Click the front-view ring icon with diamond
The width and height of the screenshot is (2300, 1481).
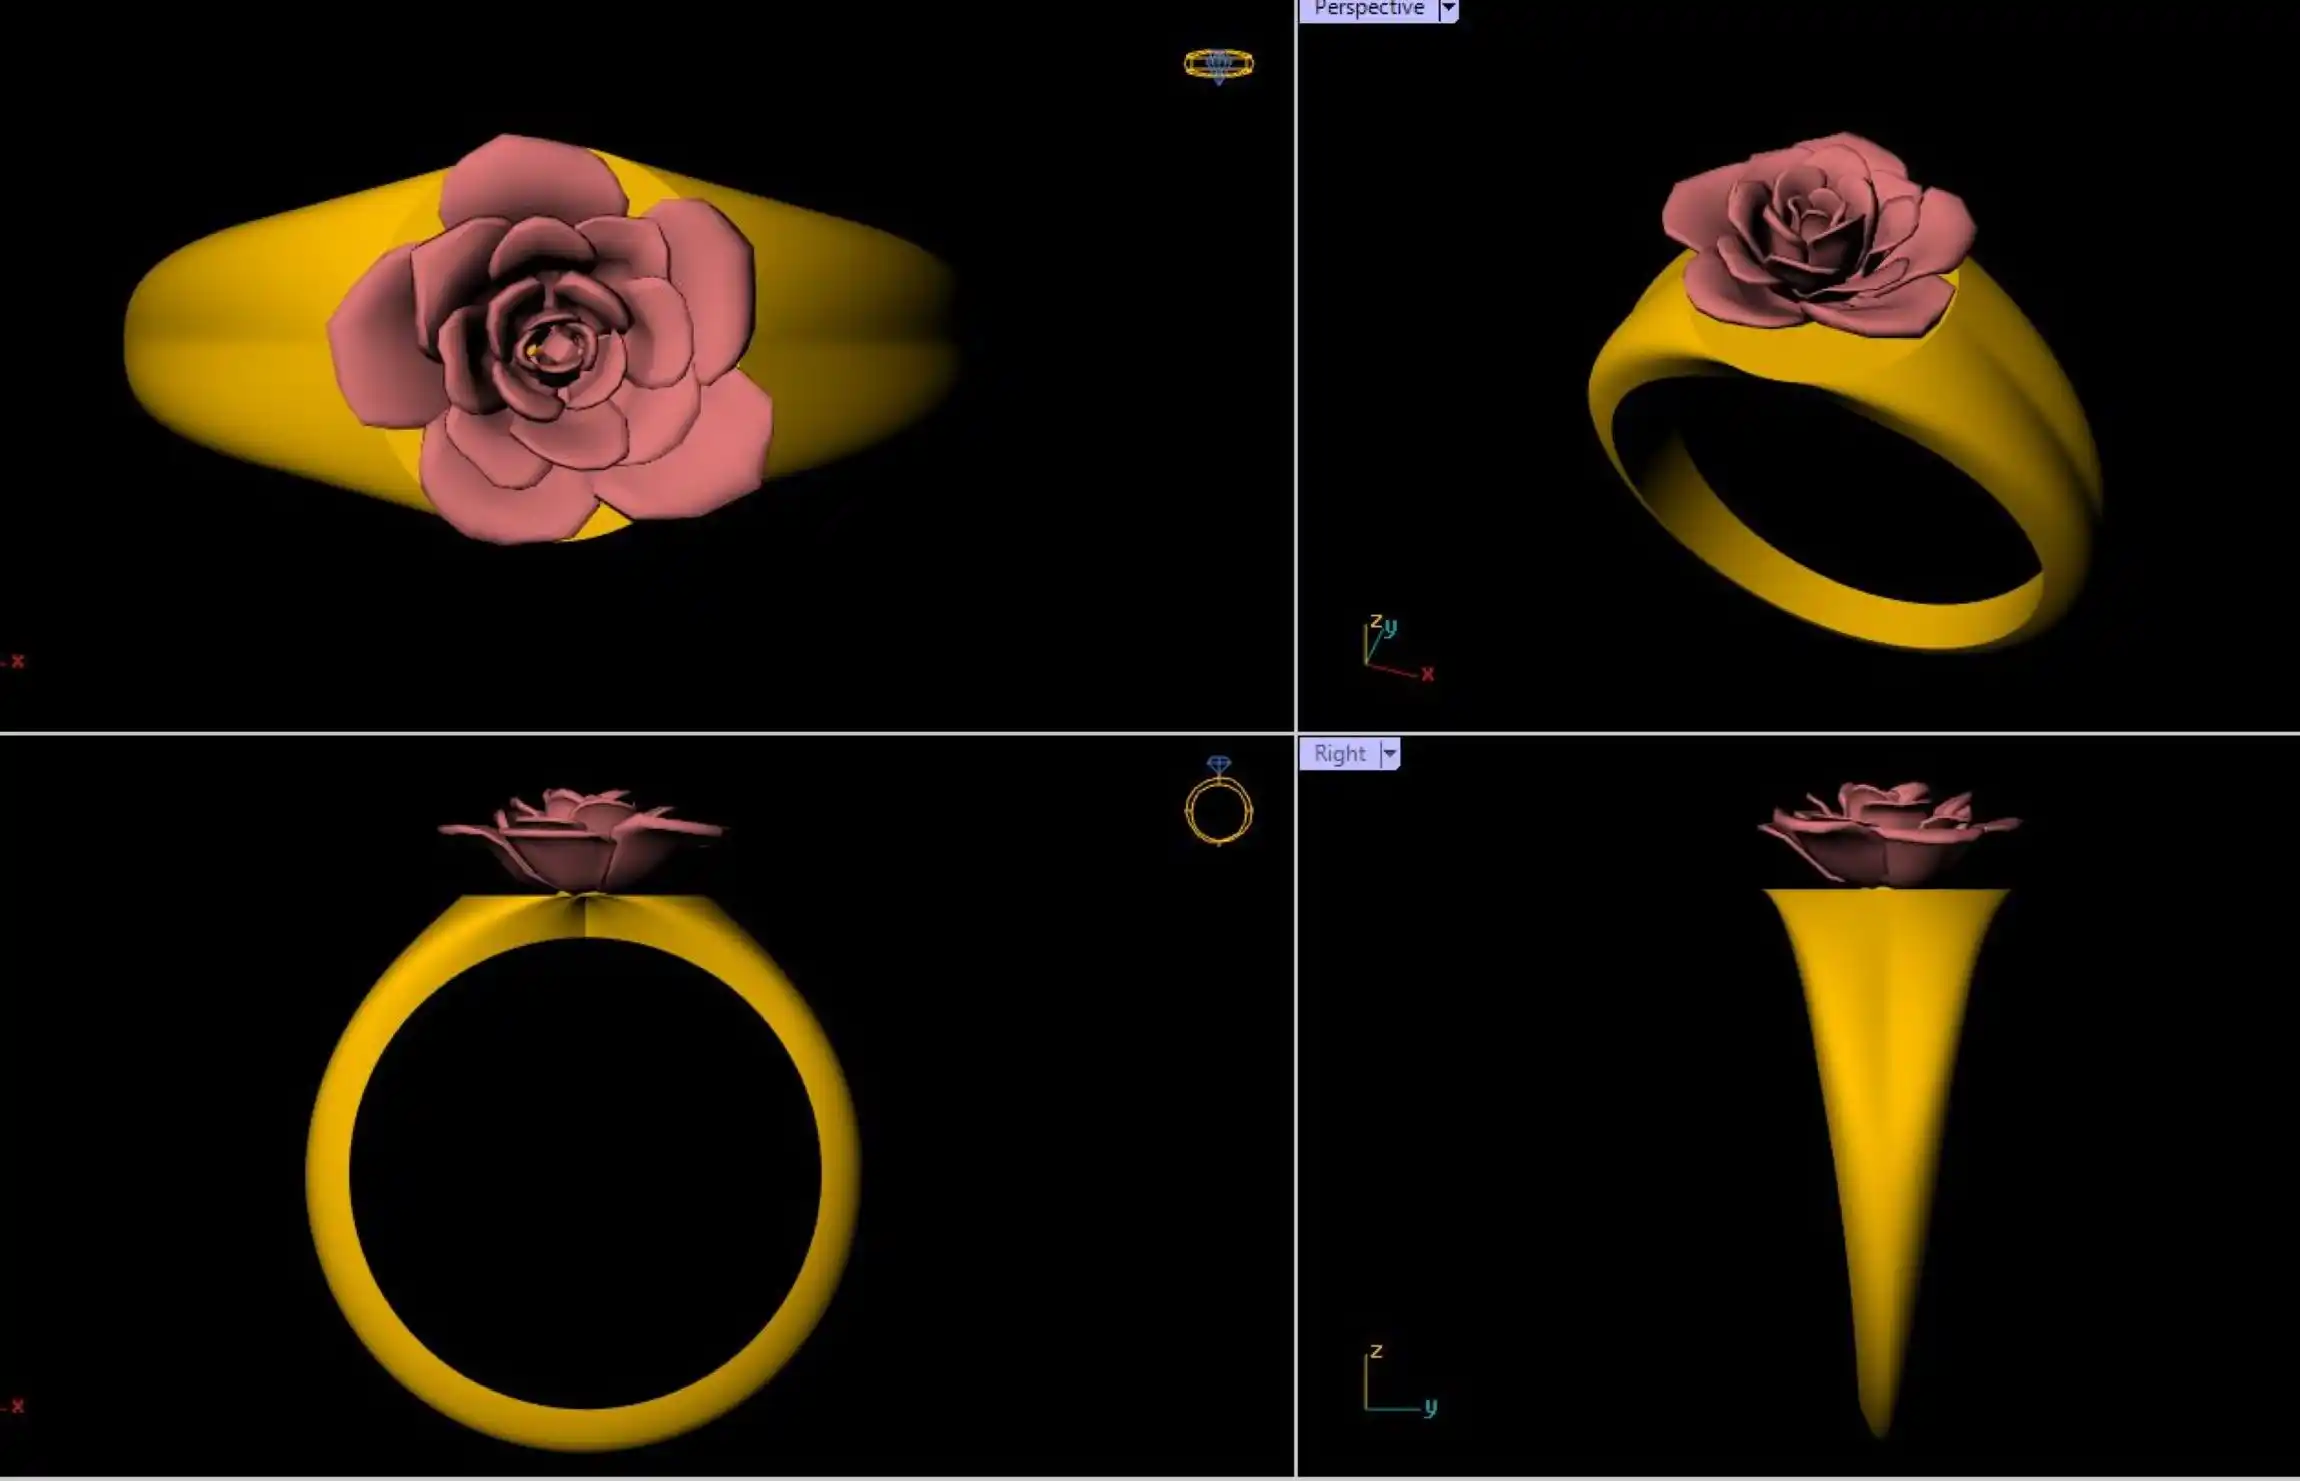coord(1218,802)
